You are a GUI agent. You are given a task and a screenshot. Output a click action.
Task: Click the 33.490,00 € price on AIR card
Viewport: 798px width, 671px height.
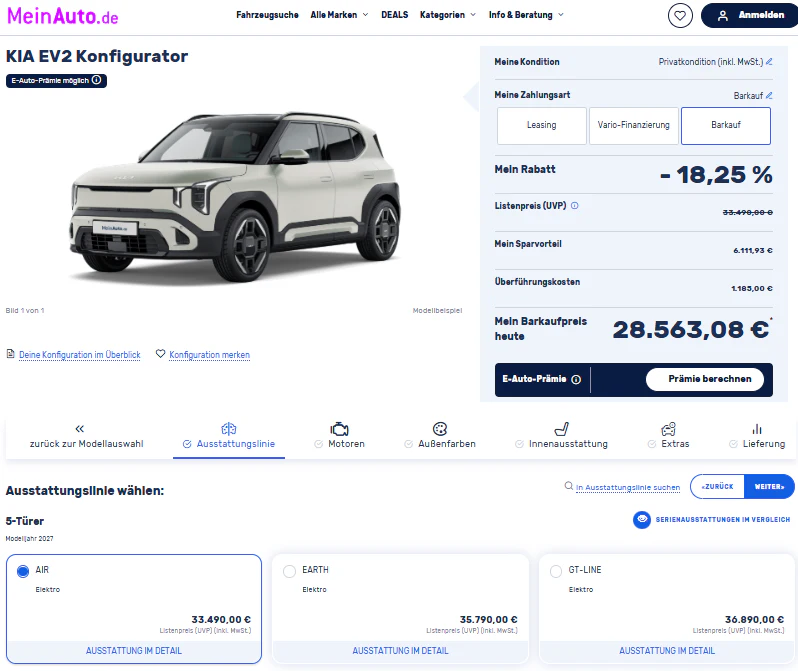point(221,620)
